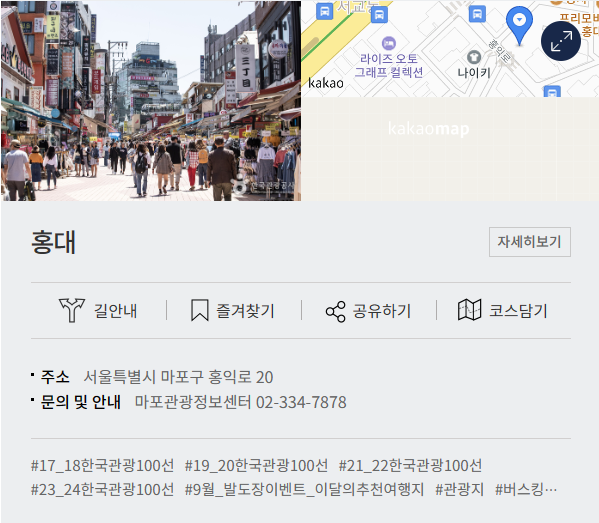Select the 코스담기 course label text
This screenshot has width=599, height=523.
(518, 311)
